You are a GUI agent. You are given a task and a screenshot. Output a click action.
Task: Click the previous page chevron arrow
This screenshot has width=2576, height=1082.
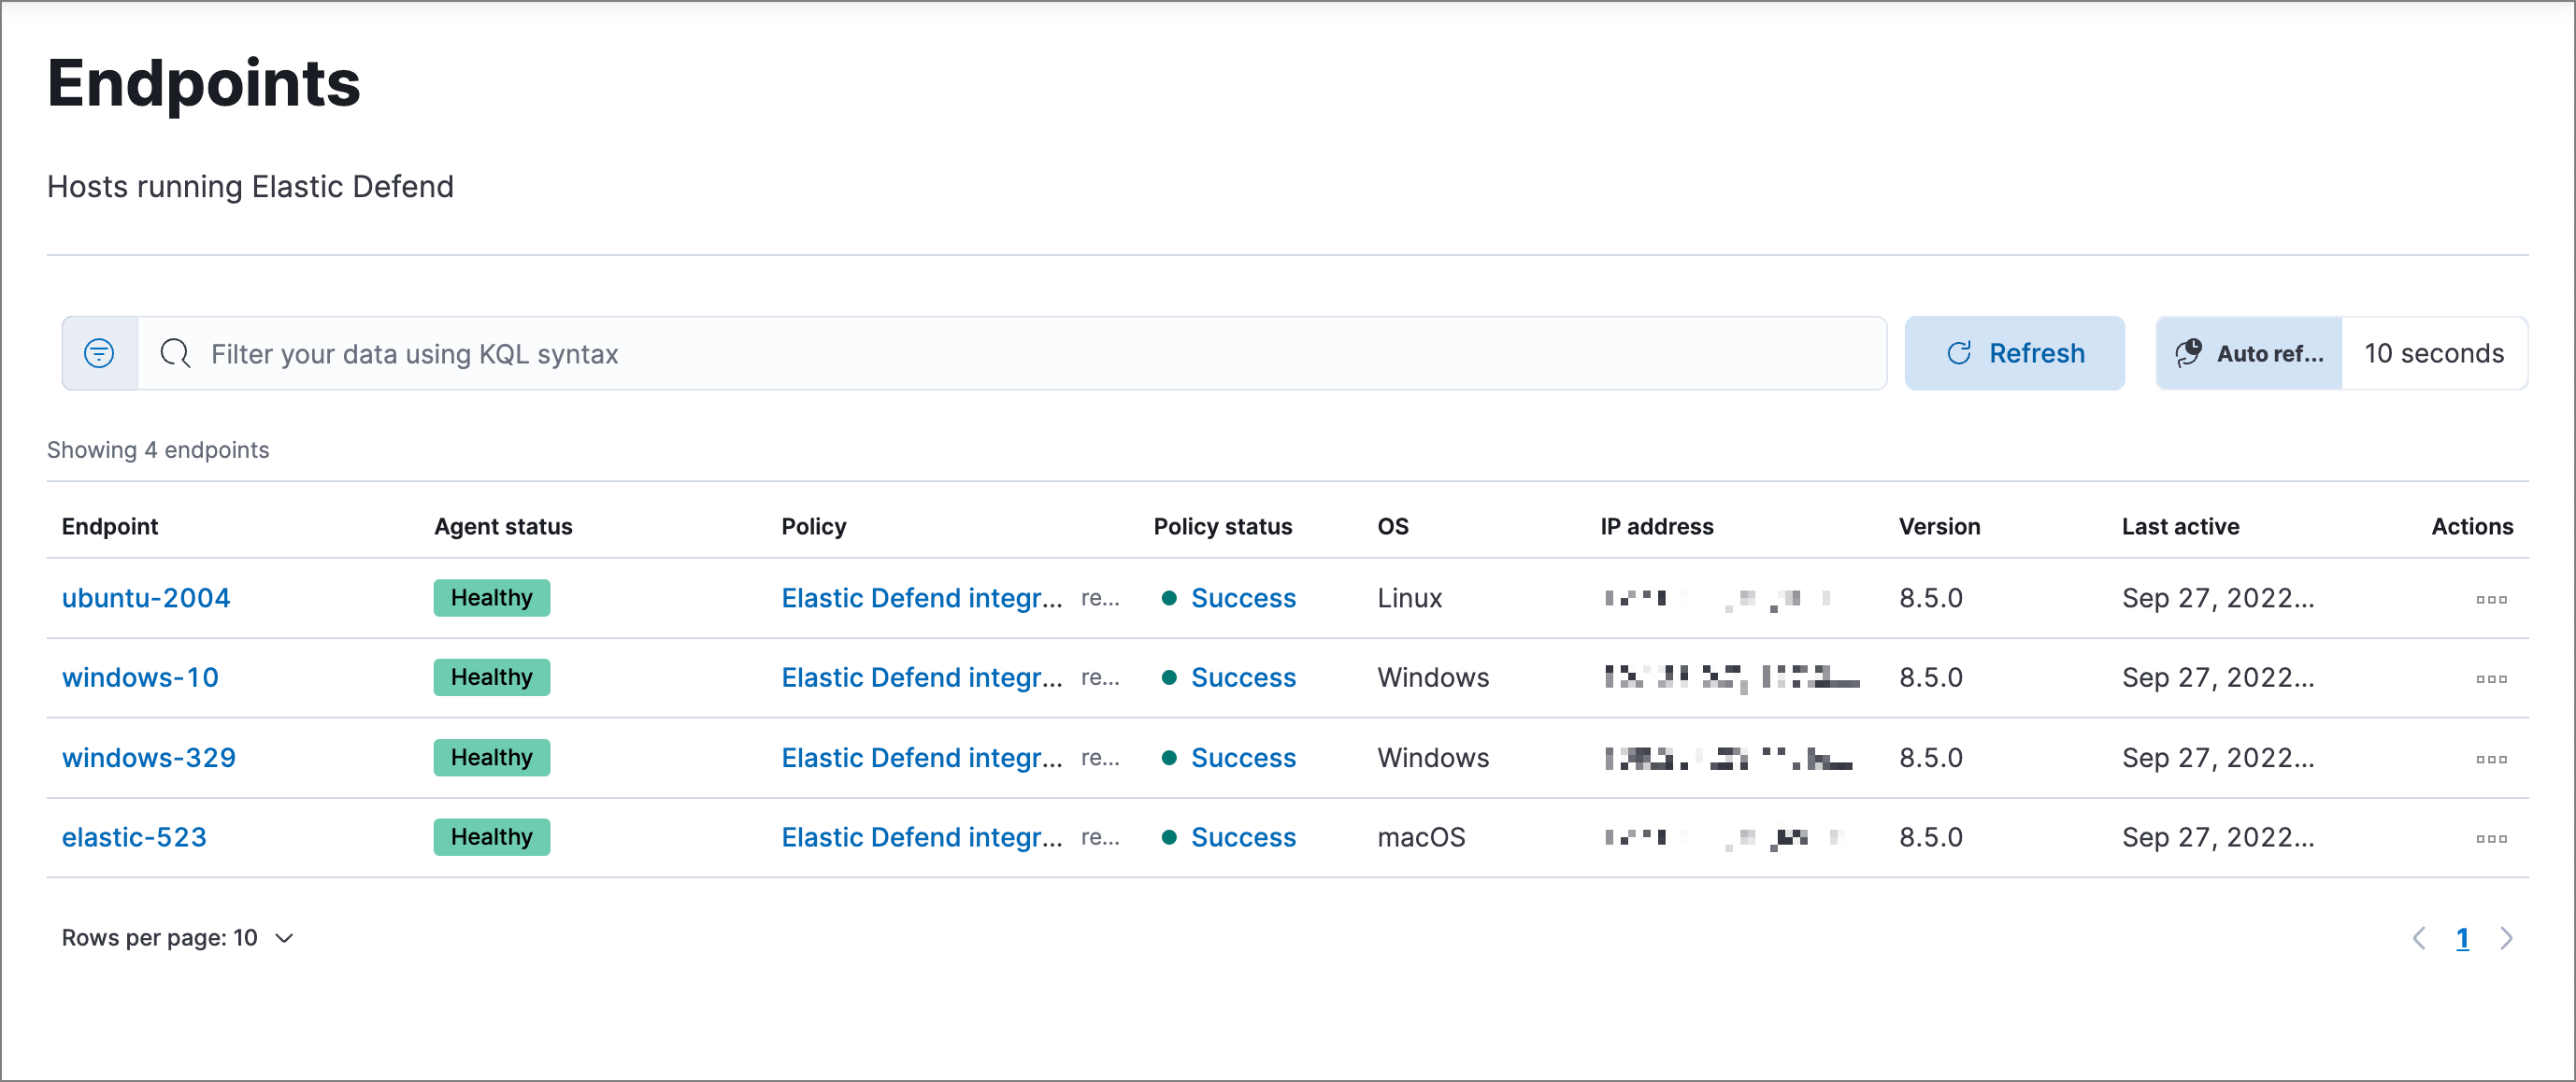click(2420, 938)
